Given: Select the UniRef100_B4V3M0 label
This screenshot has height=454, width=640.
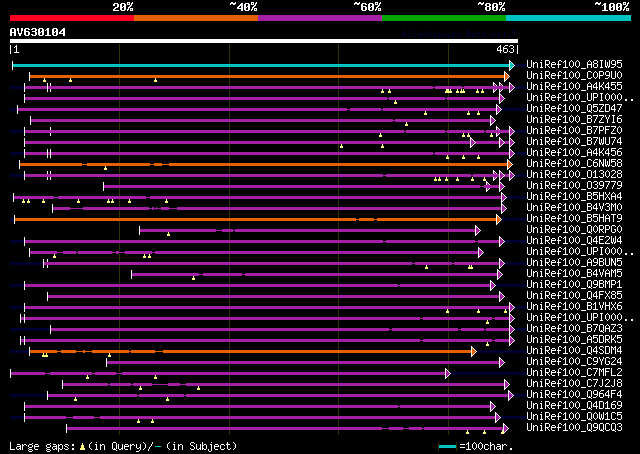Looking at the screenshot, I should (574, 208).
